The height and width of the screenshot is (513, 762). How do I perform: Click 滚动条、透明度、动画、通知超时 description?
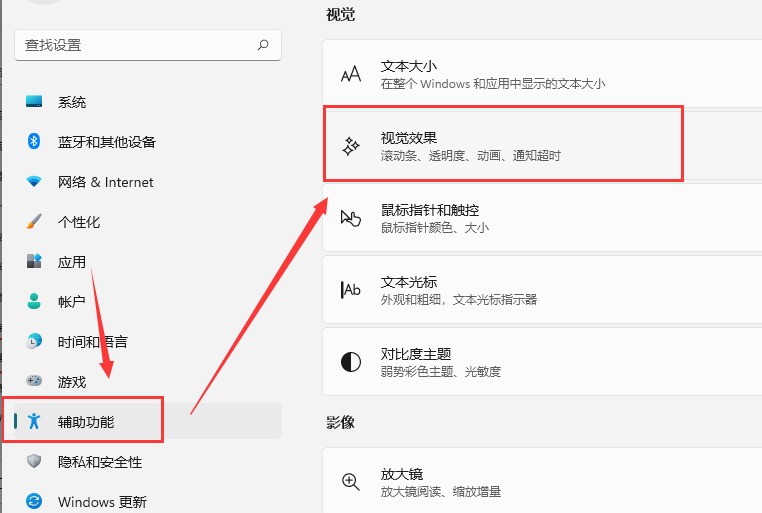(x=470, y=156)
